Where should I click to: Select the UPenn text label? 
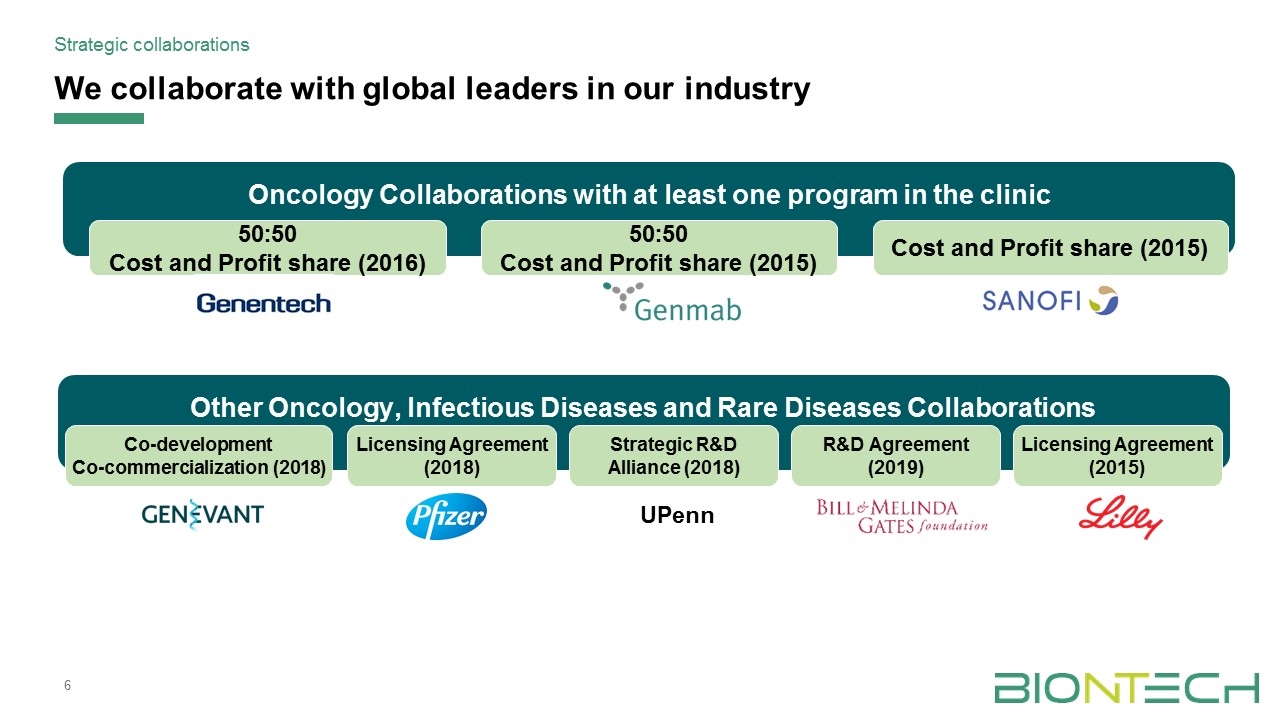tap(677, 517)
